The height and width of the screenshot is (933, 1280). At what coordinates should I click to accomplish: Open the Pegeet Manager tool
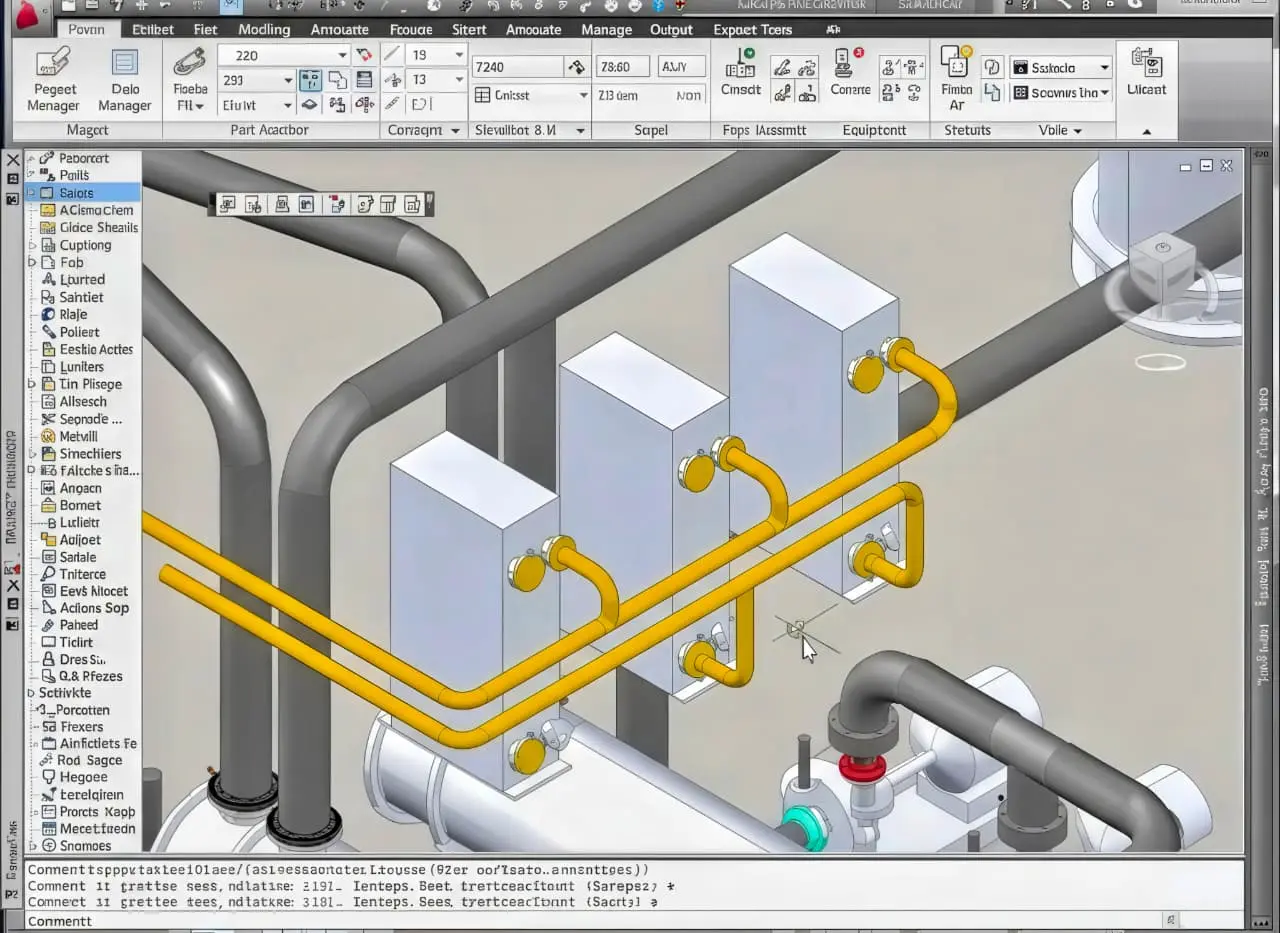point(53,78)
